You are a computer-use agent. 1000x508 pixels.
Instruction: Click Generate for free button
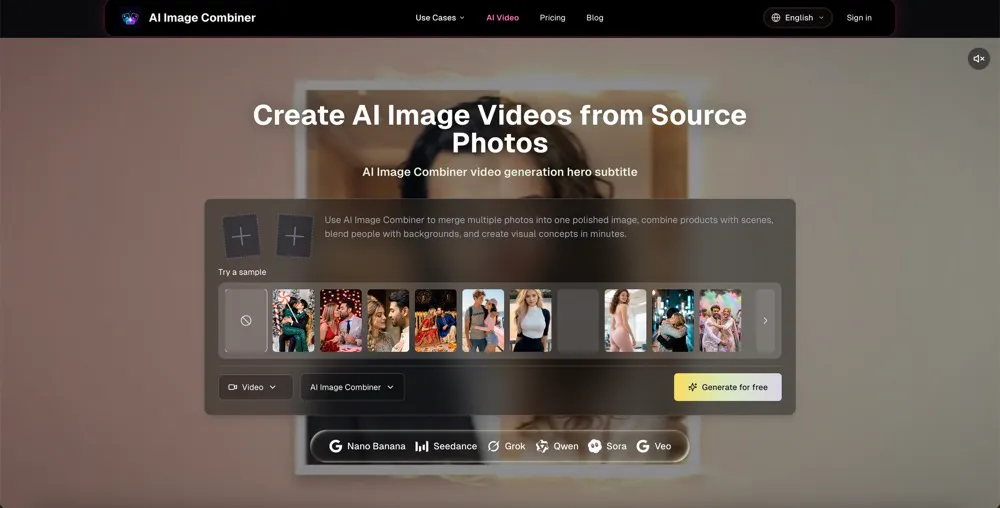pyautogui.click(x=728, y=387)
